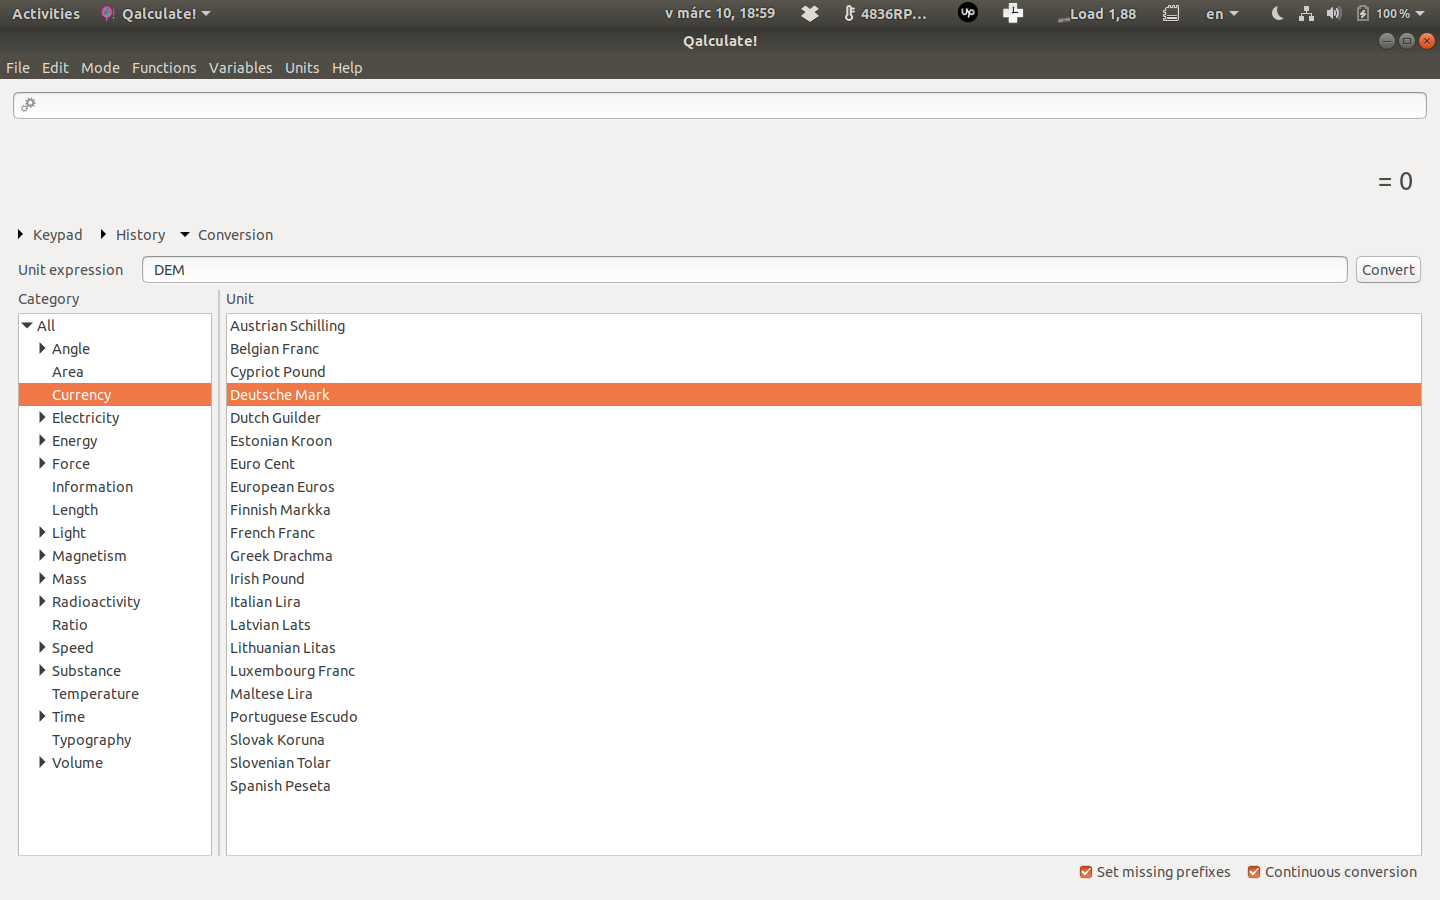Expand the Energy category arrow
The height and width of the screenshot is (900, 1440).
(x=42, y=441)
